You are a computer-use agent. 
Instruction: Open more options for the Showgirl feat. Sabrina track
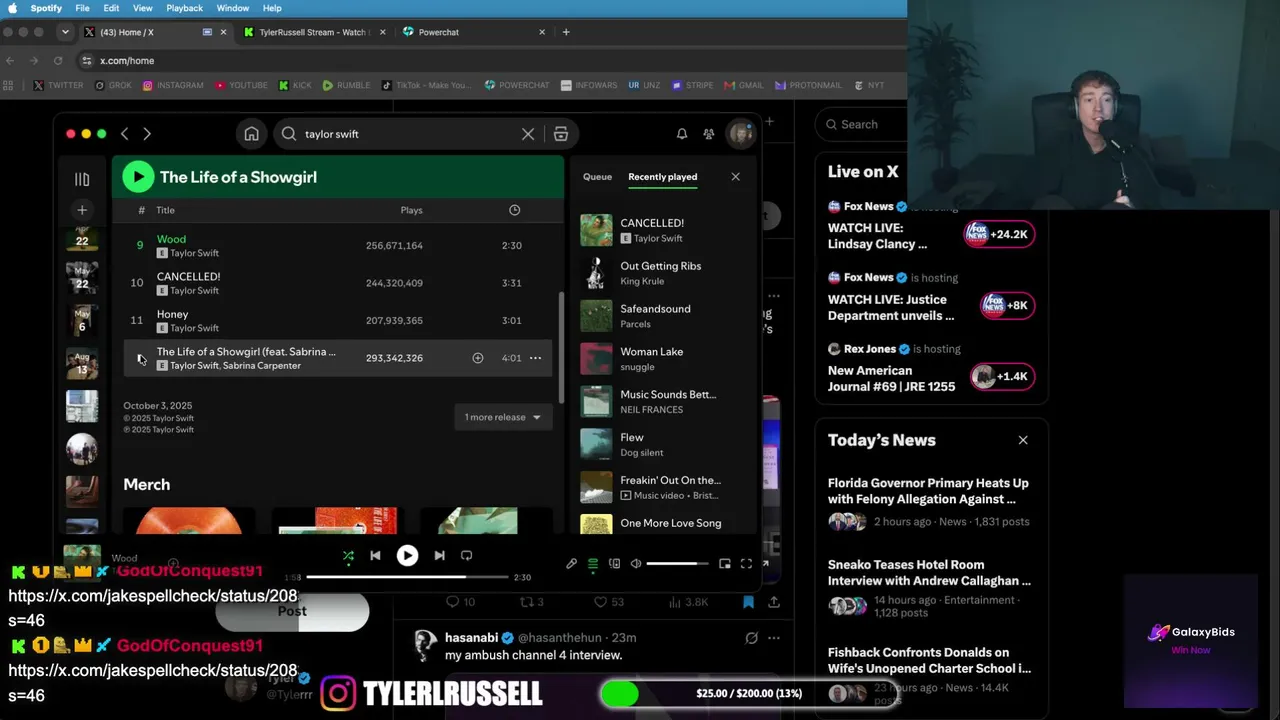point(536,358)
